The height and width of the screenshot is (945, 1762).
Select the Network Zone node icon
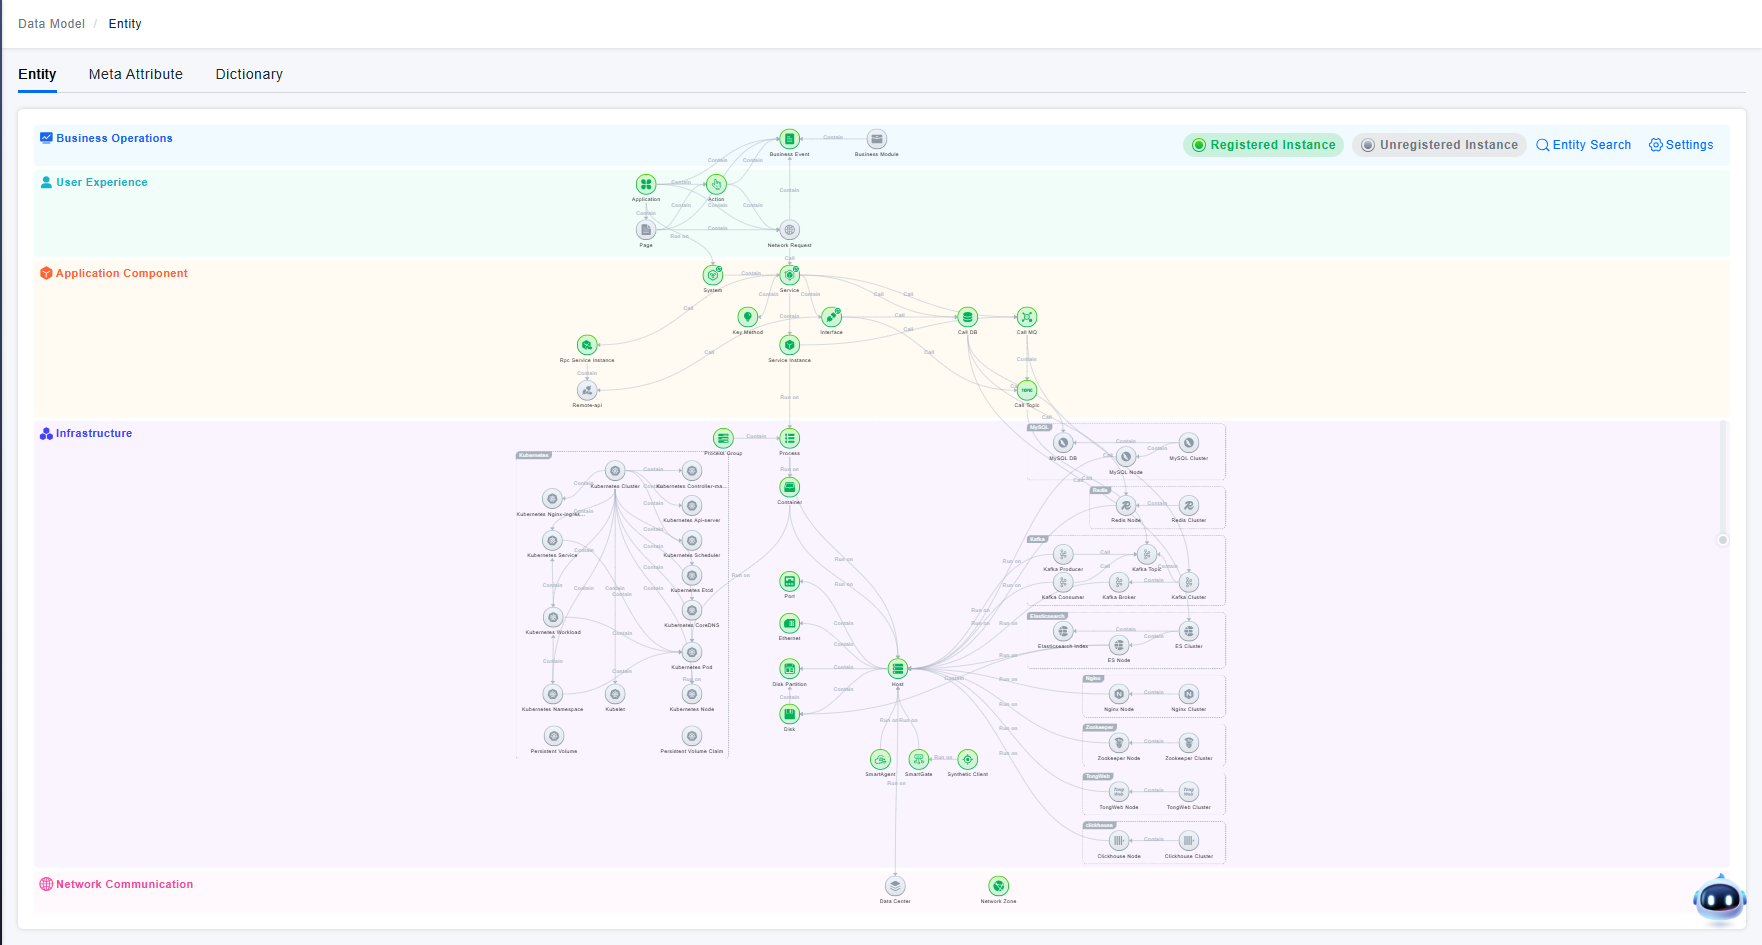pyautogui.click(x=998, y=886)
